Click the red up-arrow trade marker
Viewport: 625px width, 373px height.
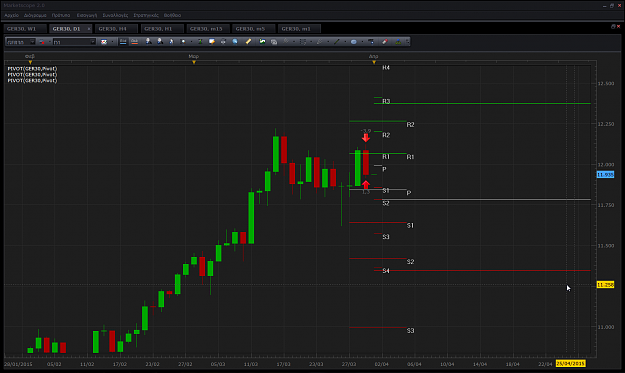366,185
